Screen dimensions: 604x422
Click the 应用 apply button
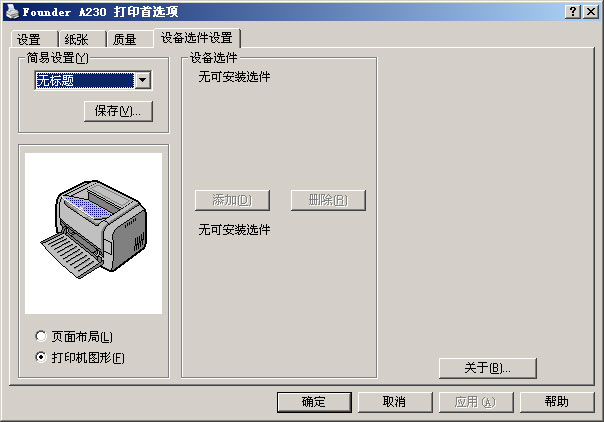(476, 402)
